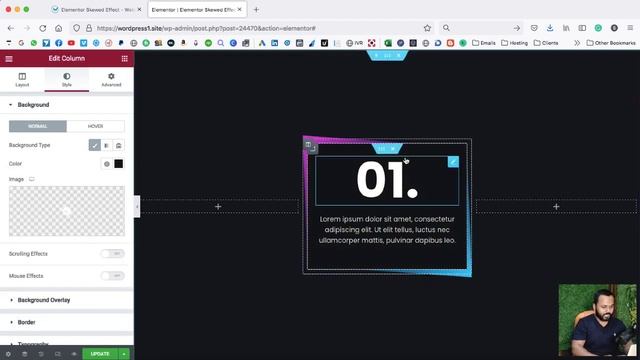Open the Firefox application menu
Image resolution: width=640 pixels, height=360 pixels.
pyautogui.click(x=630, y=28)
